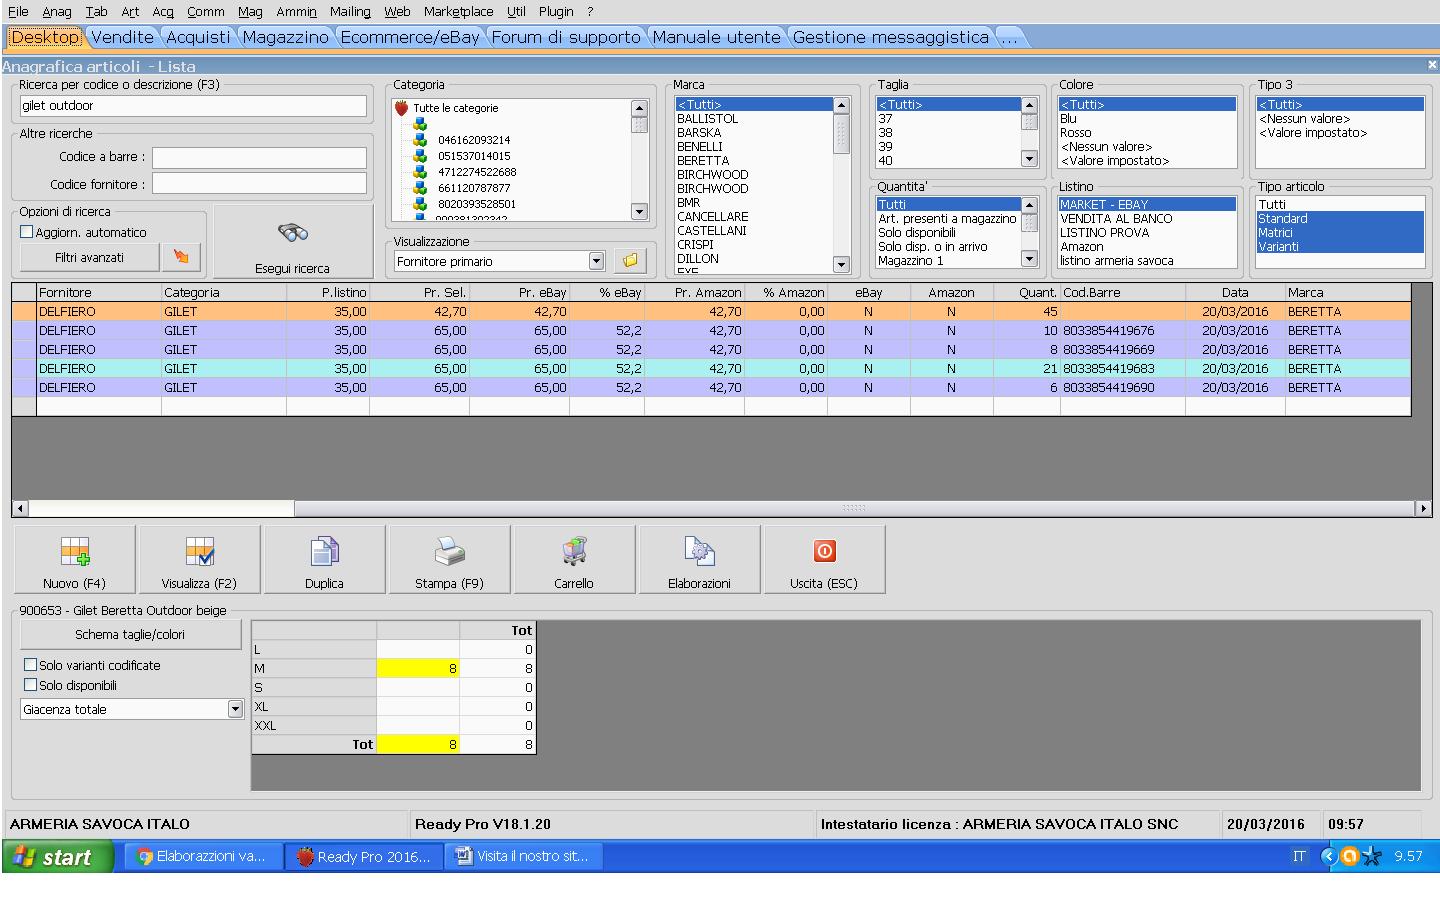Select row with barcode 8033854419683
Screen dimensions: 1440x900
pos(712,368)
